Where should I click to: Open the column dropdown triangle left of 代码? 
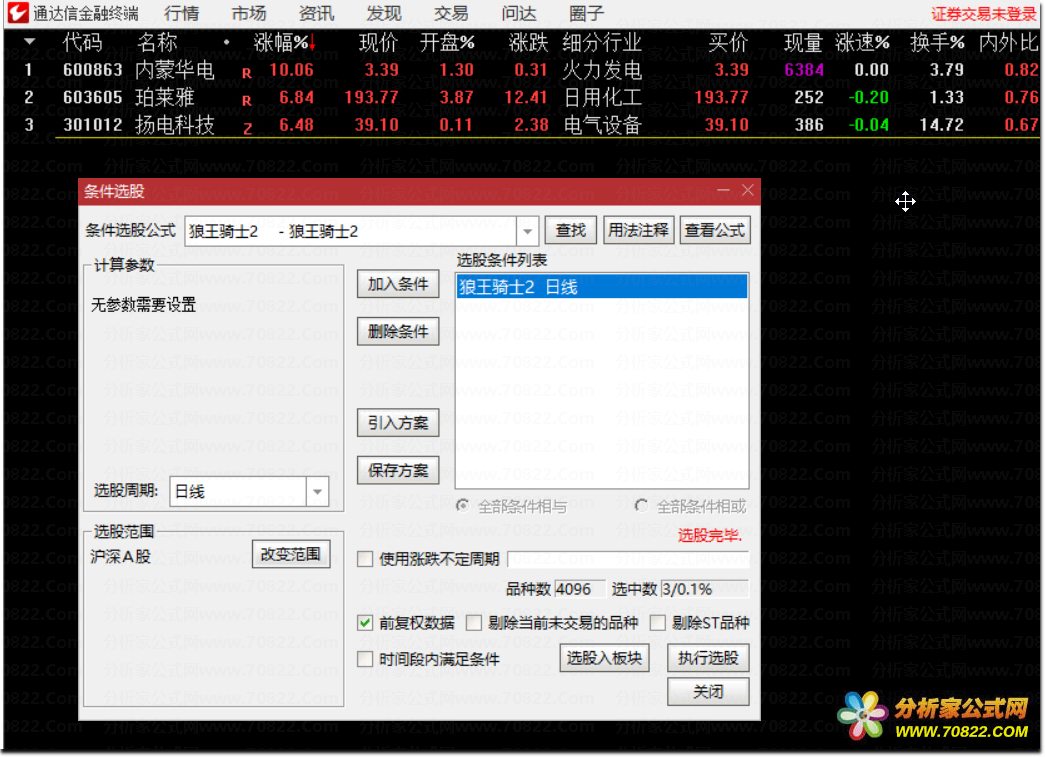pyautogui.click(x=29, y=42)
